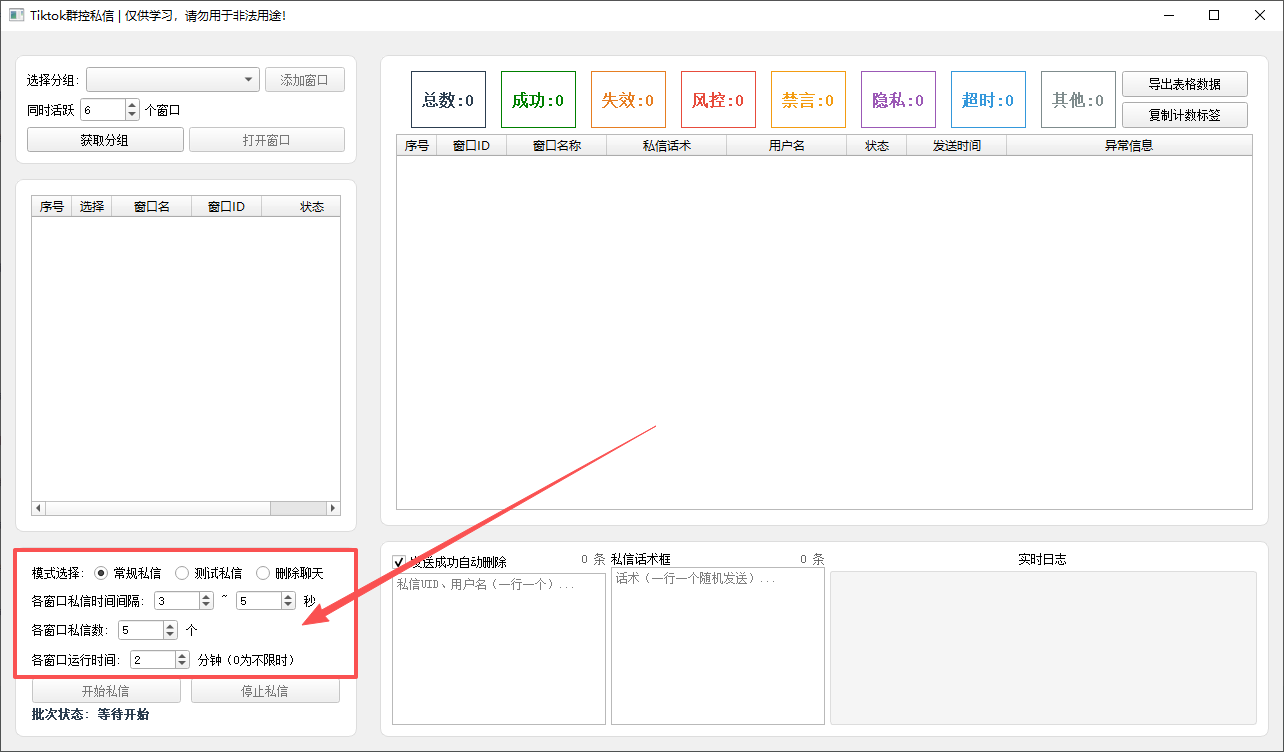Click the gray 其他 counter label

(x=1078, y=100)
